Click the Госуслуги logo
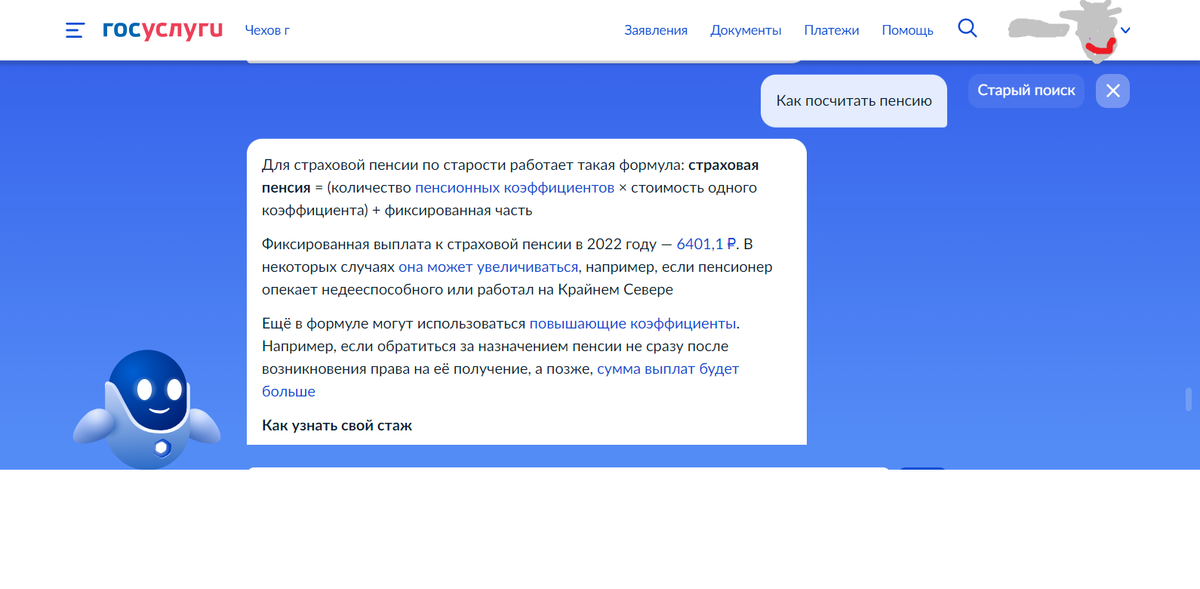Screen dimensions: 1200x589 162,29
